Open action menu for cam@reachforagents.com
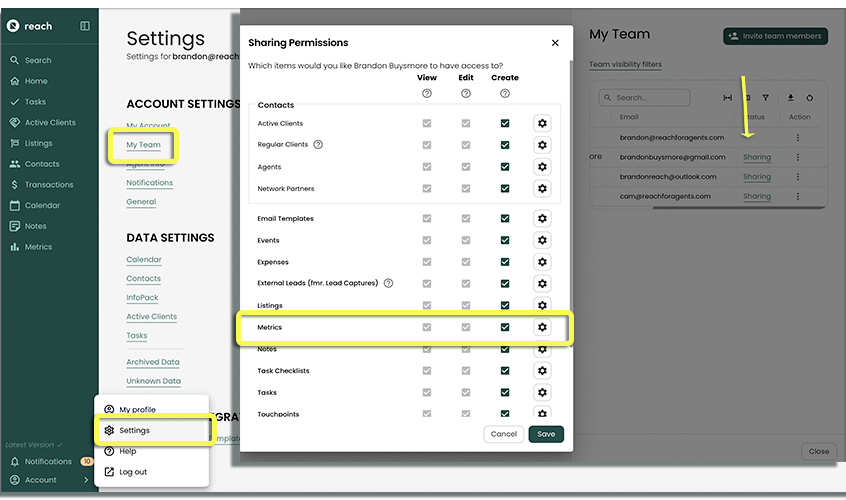The image size is (846, 500). [x=797, y=196]
